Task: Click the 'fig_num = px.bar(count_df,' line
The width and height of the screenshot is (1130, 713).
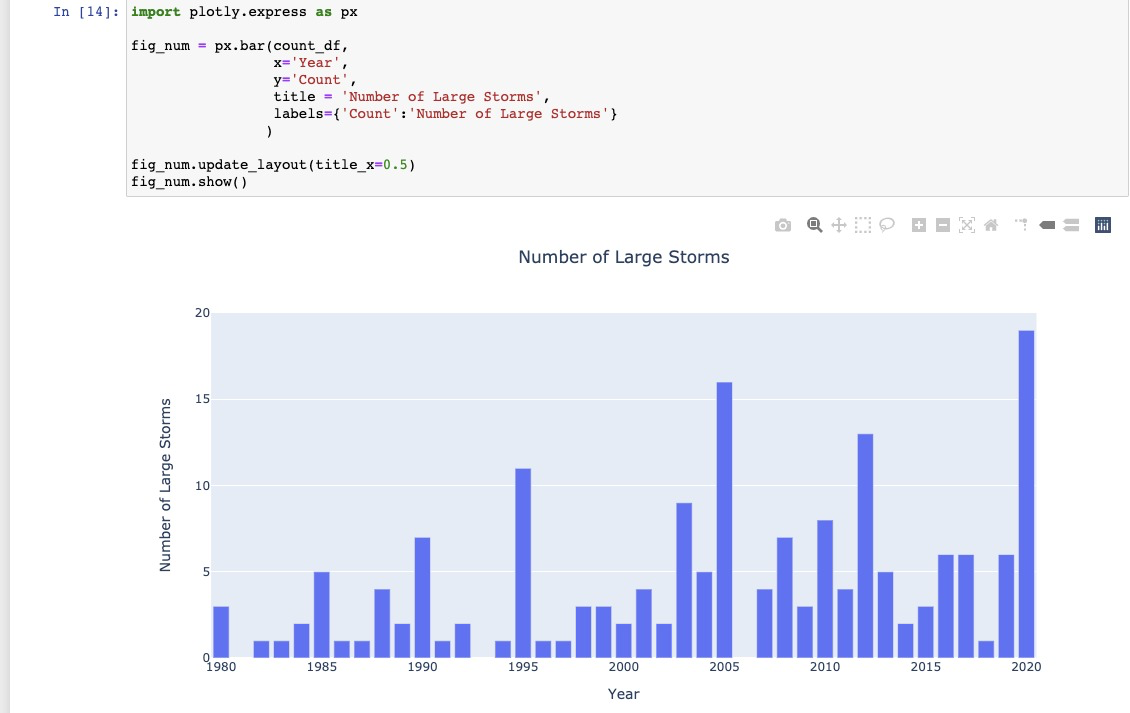Action: point(239,46)
